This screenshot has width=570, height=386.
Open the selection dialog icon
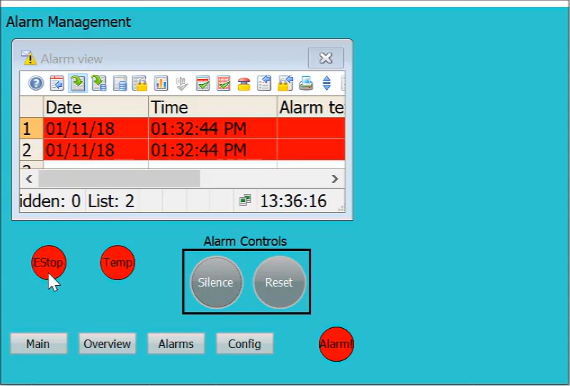[264, 83]
